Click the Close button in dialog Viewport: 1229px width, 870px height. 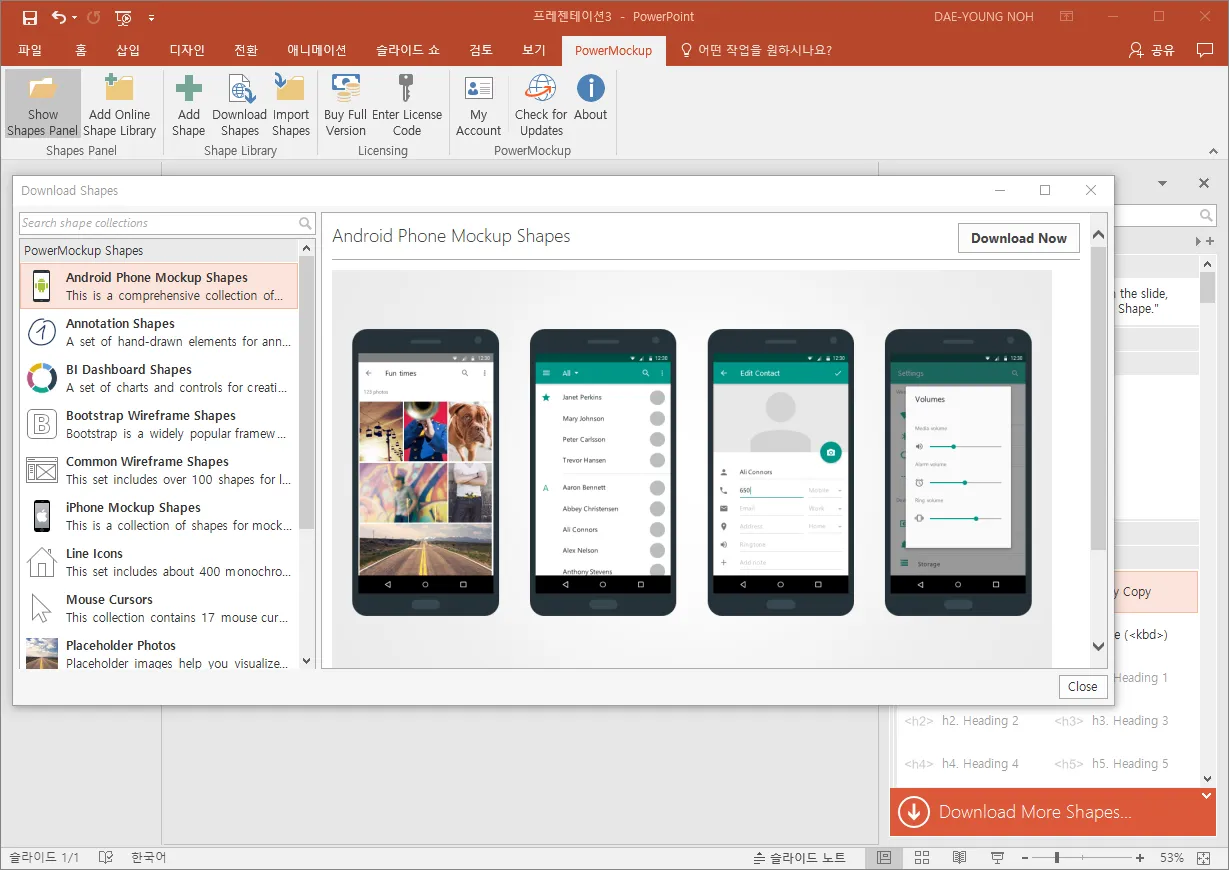click(x=1082, y=686)
